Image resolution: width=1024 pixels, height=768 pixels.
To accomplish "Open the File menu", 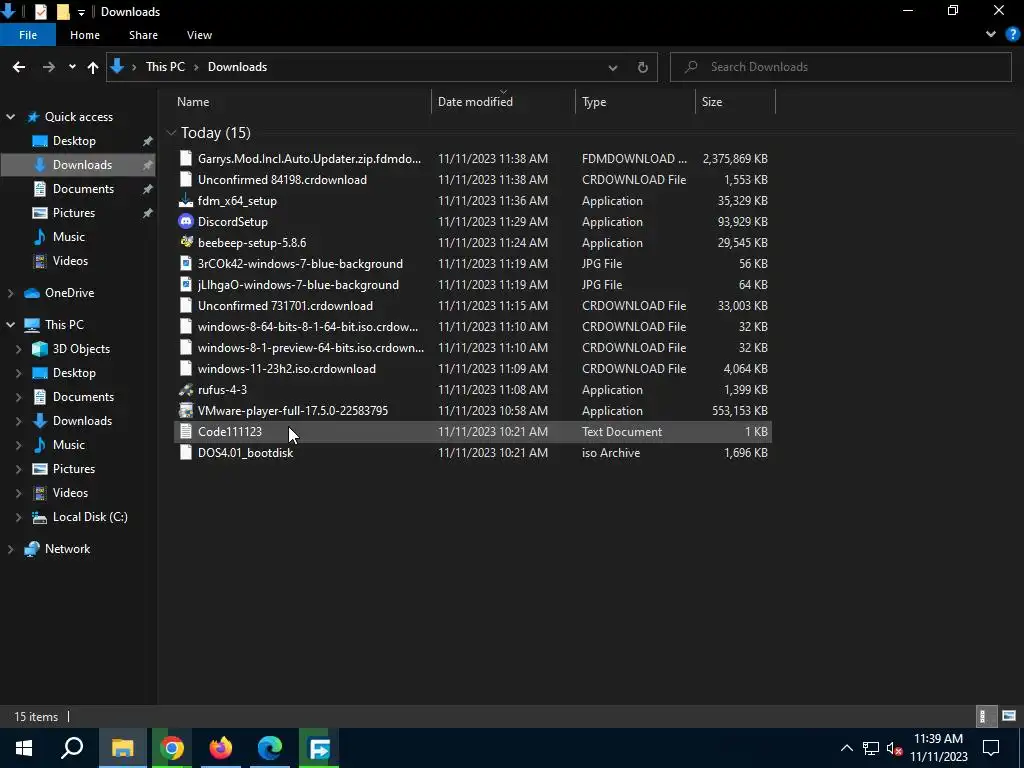I will coord(28,35).
